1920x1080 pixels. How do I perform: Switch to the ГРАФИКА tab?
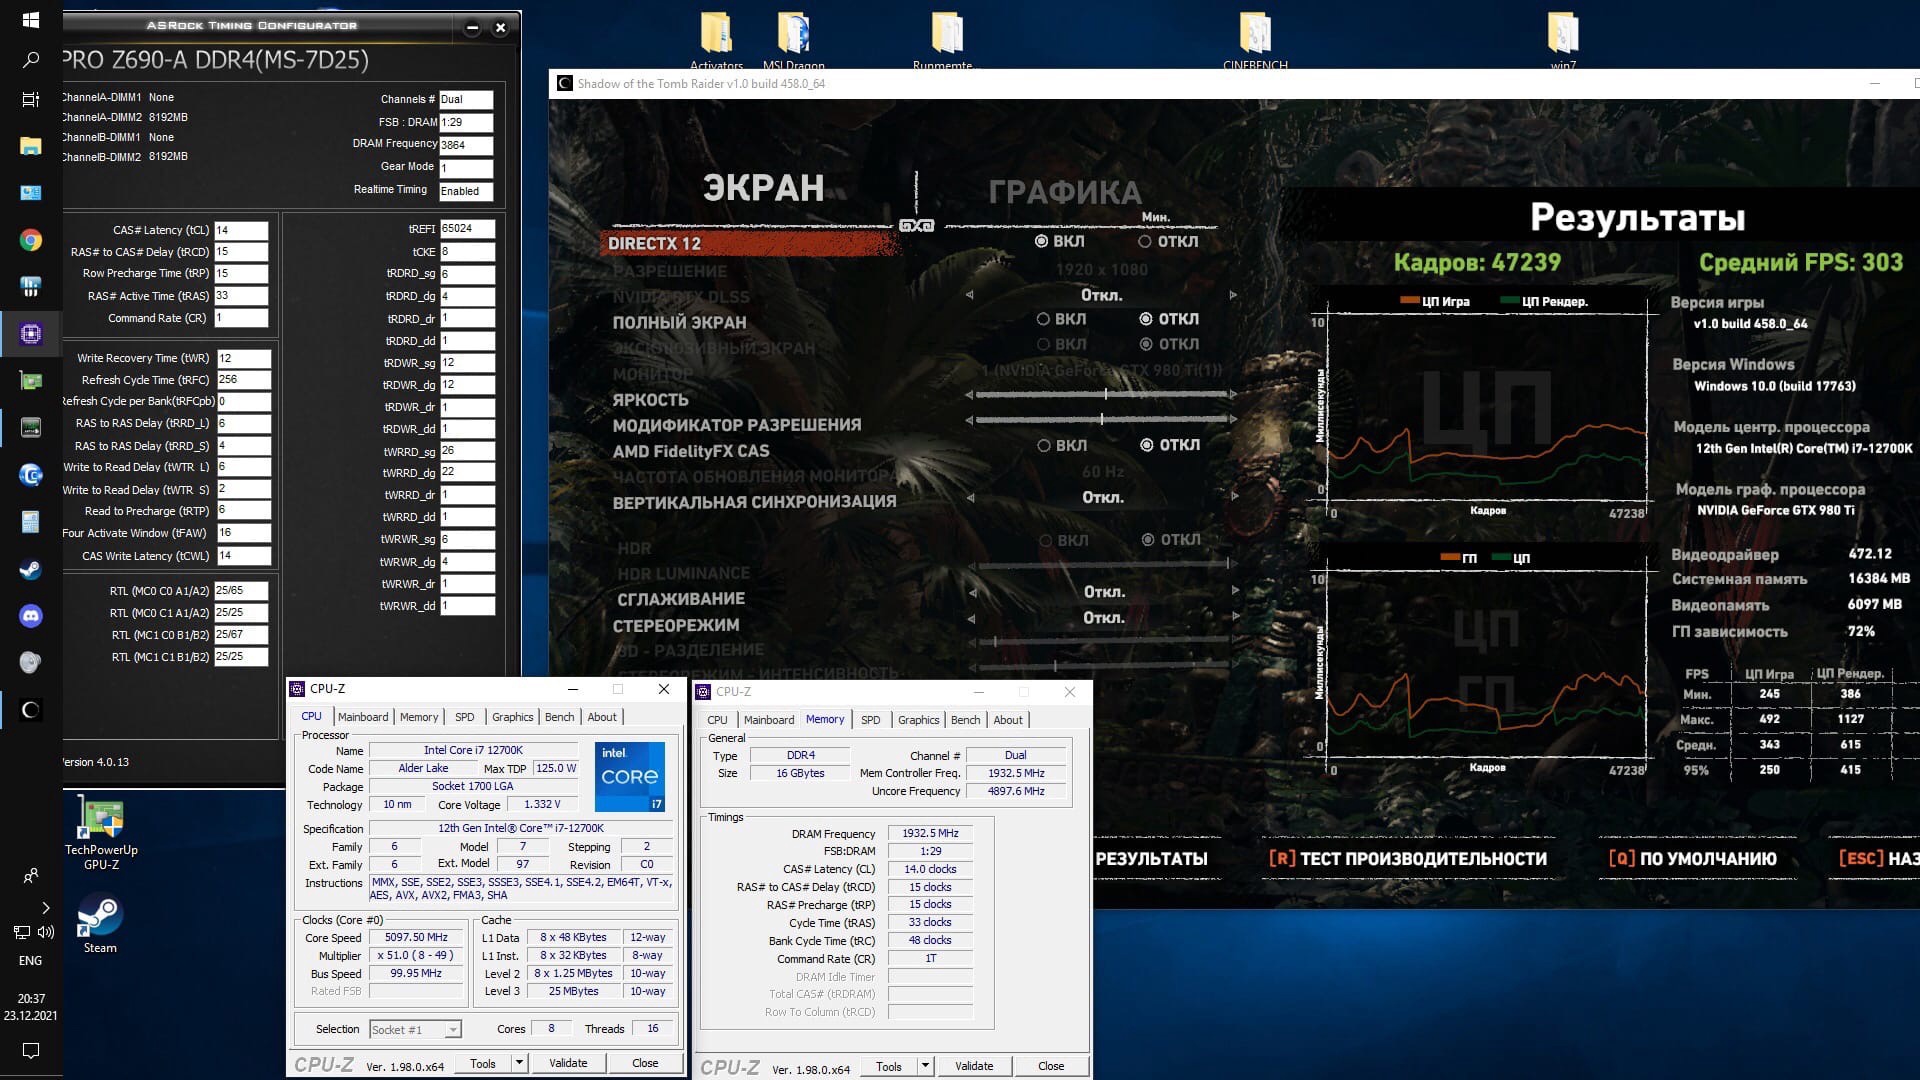point(1064,192)
